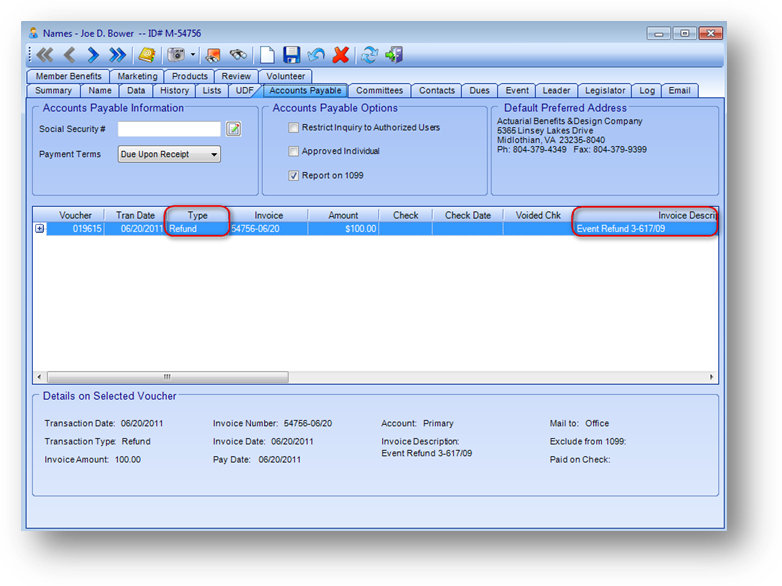This screenshot has height=586, width=782.
Task: Switch to the Marketing tab
Action: click(137, 76)
